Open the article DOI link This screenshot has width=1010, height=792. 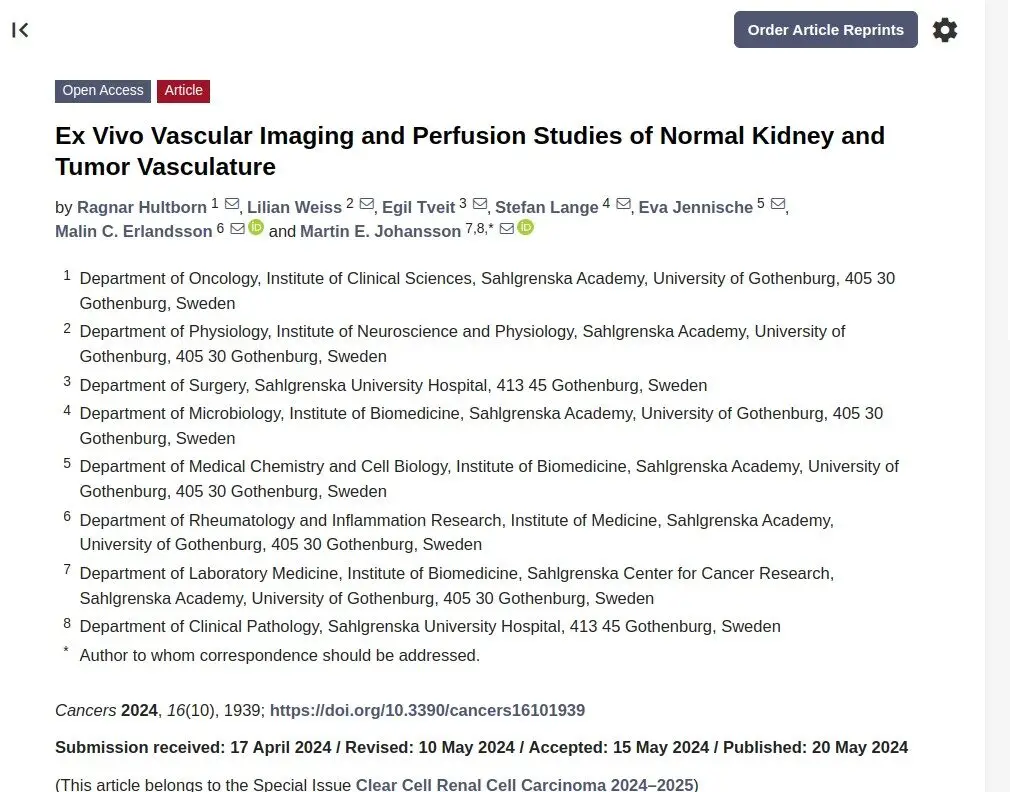coord(427,710)
